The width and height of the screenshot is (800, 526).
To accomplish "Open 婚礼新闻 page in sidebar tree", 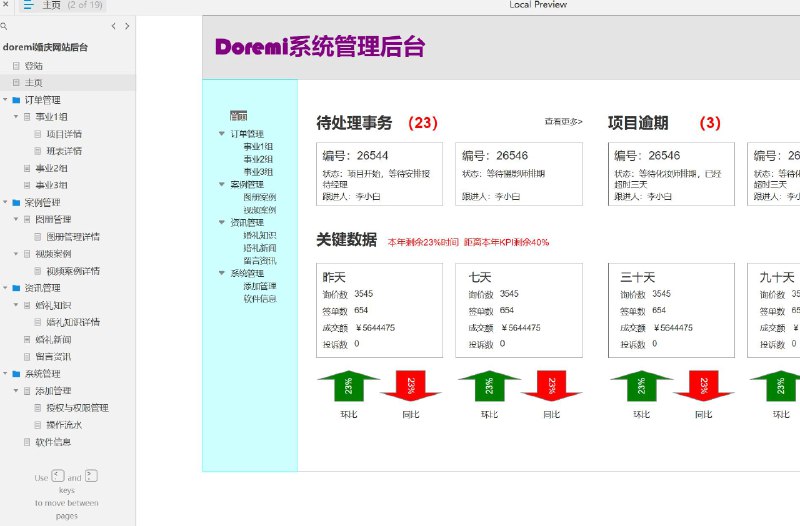I will [53, 339].
